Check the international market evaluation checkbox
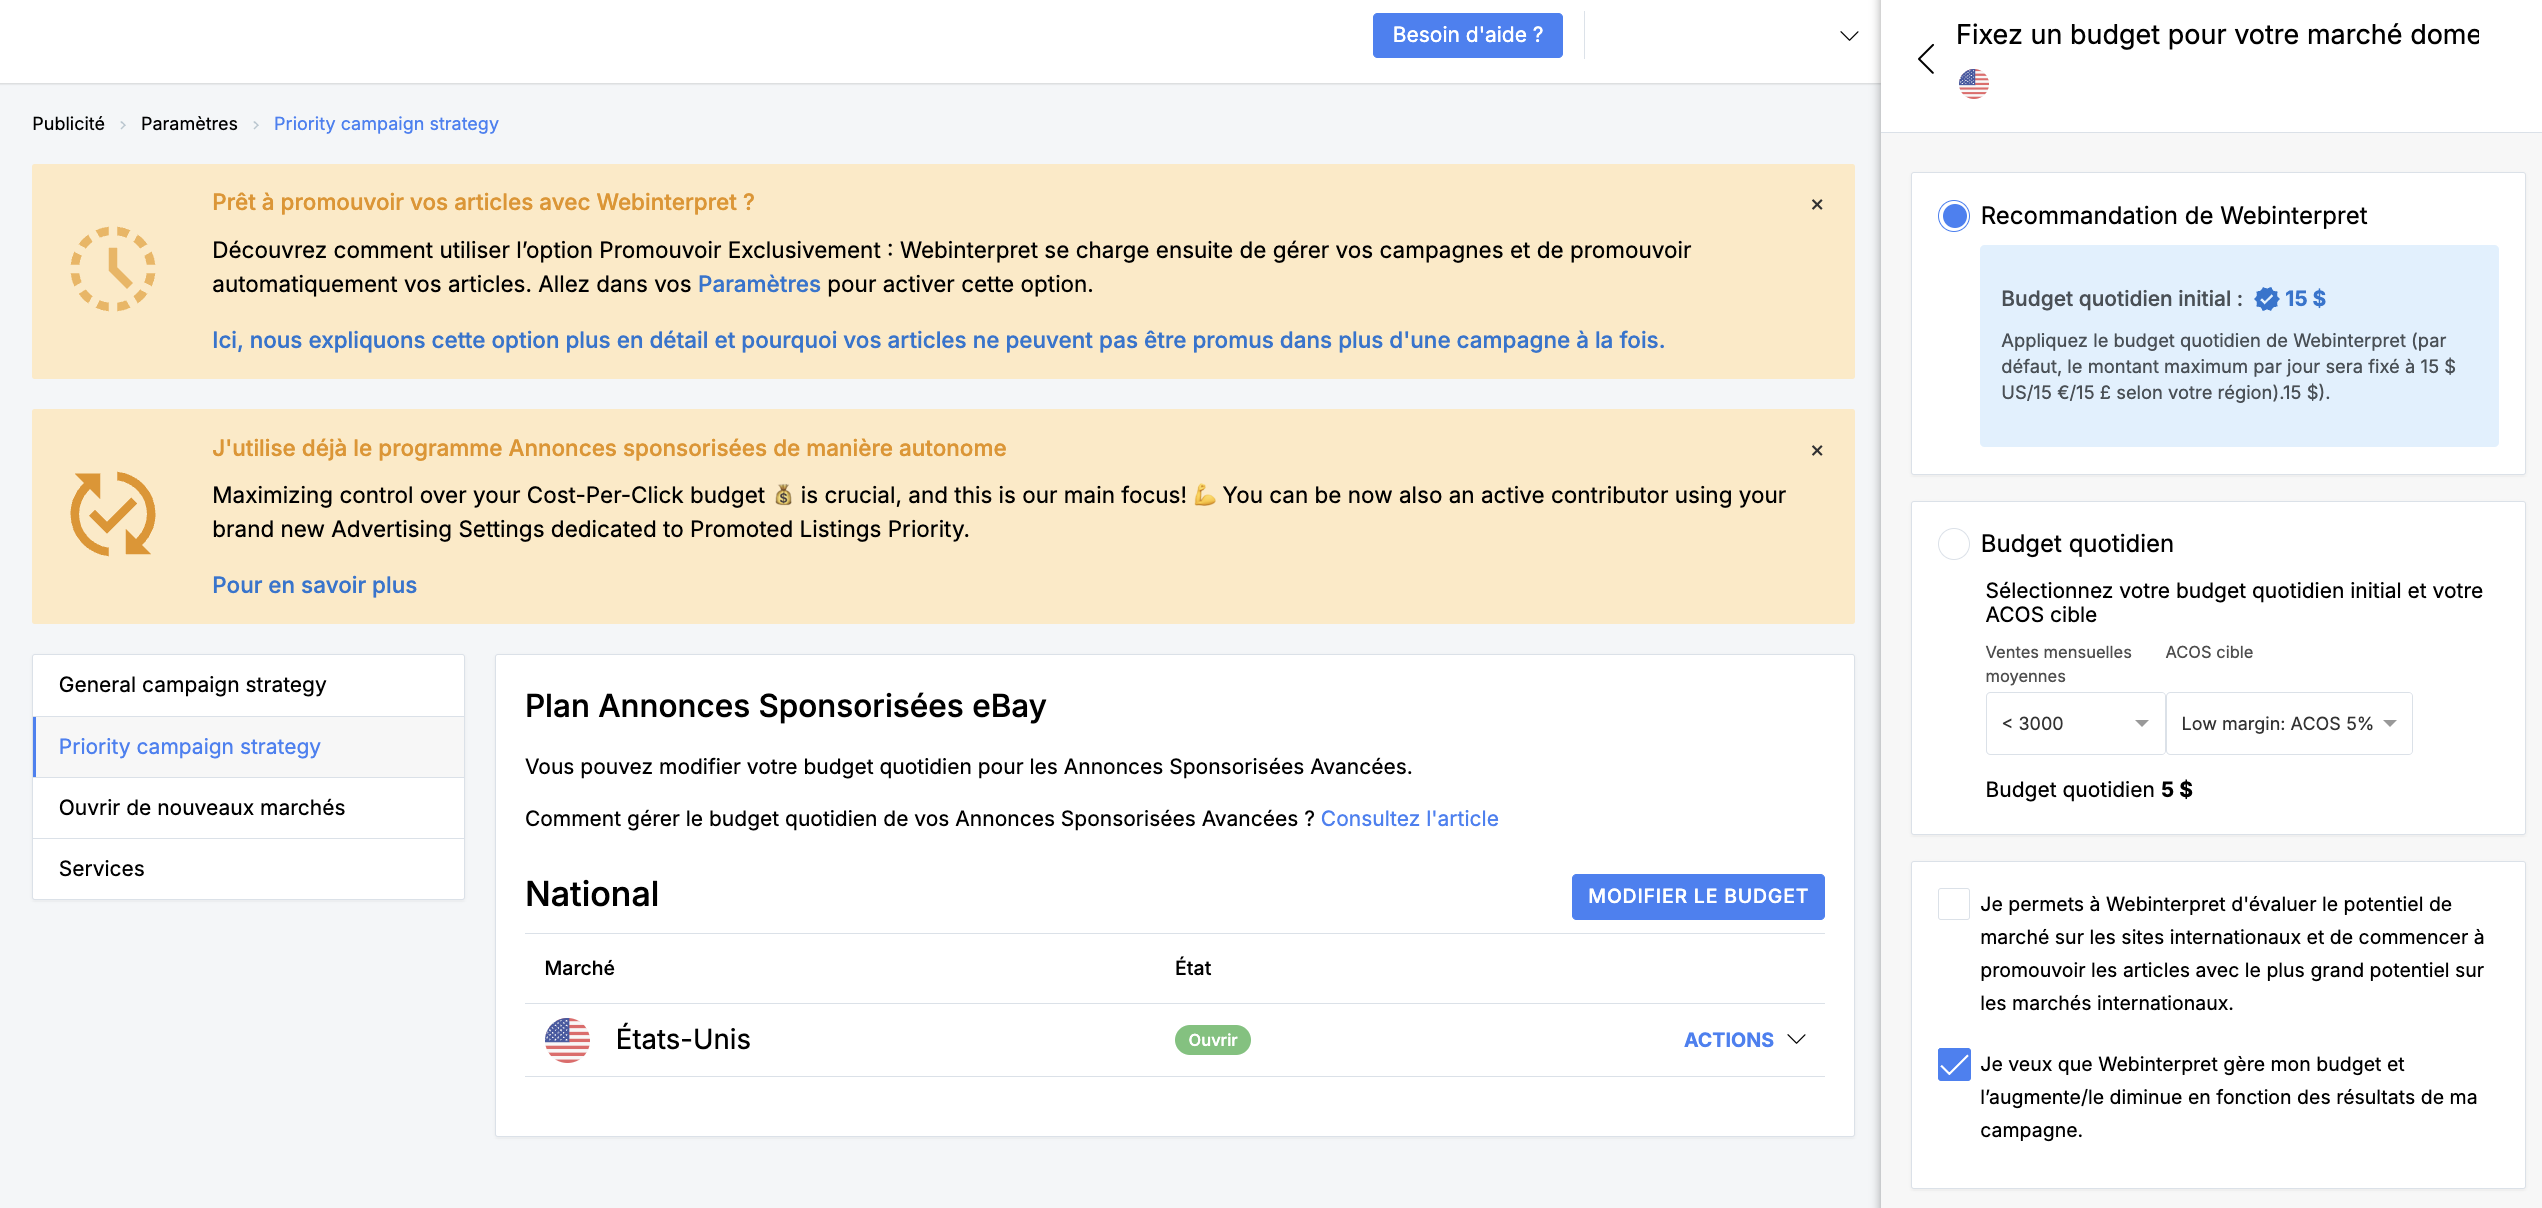The width and height of the screenshot is (2542, 1208). (1953, 904)
